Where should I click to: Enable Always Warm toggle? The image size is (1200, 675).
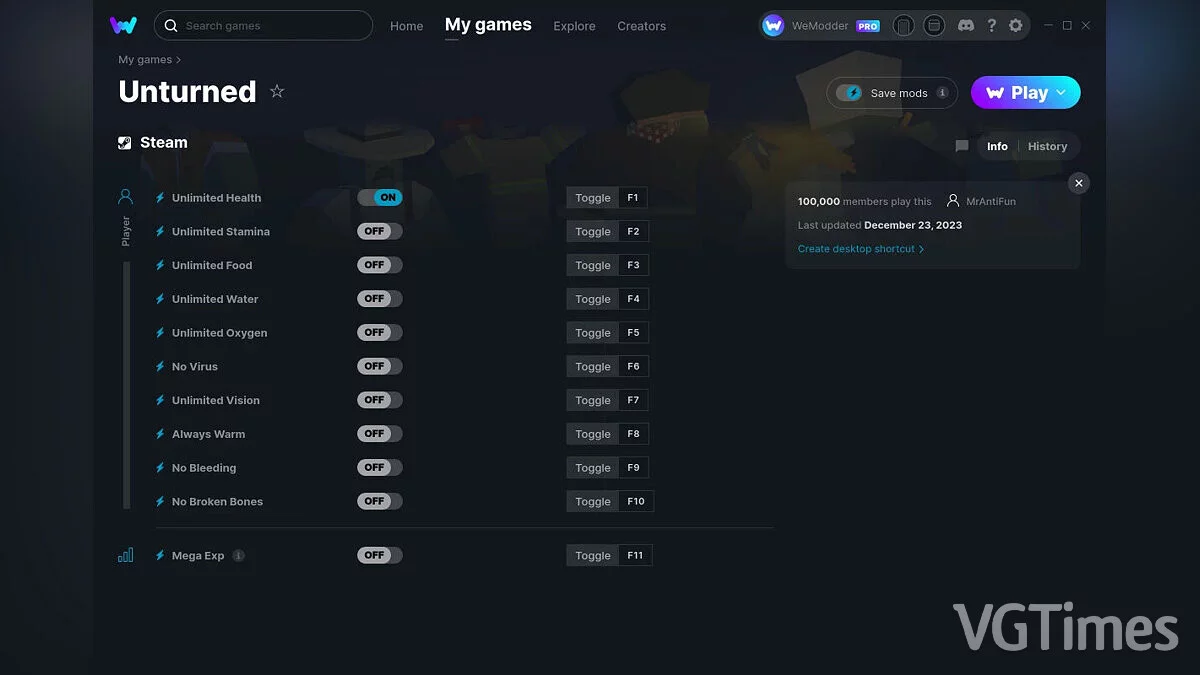(380, 433)
